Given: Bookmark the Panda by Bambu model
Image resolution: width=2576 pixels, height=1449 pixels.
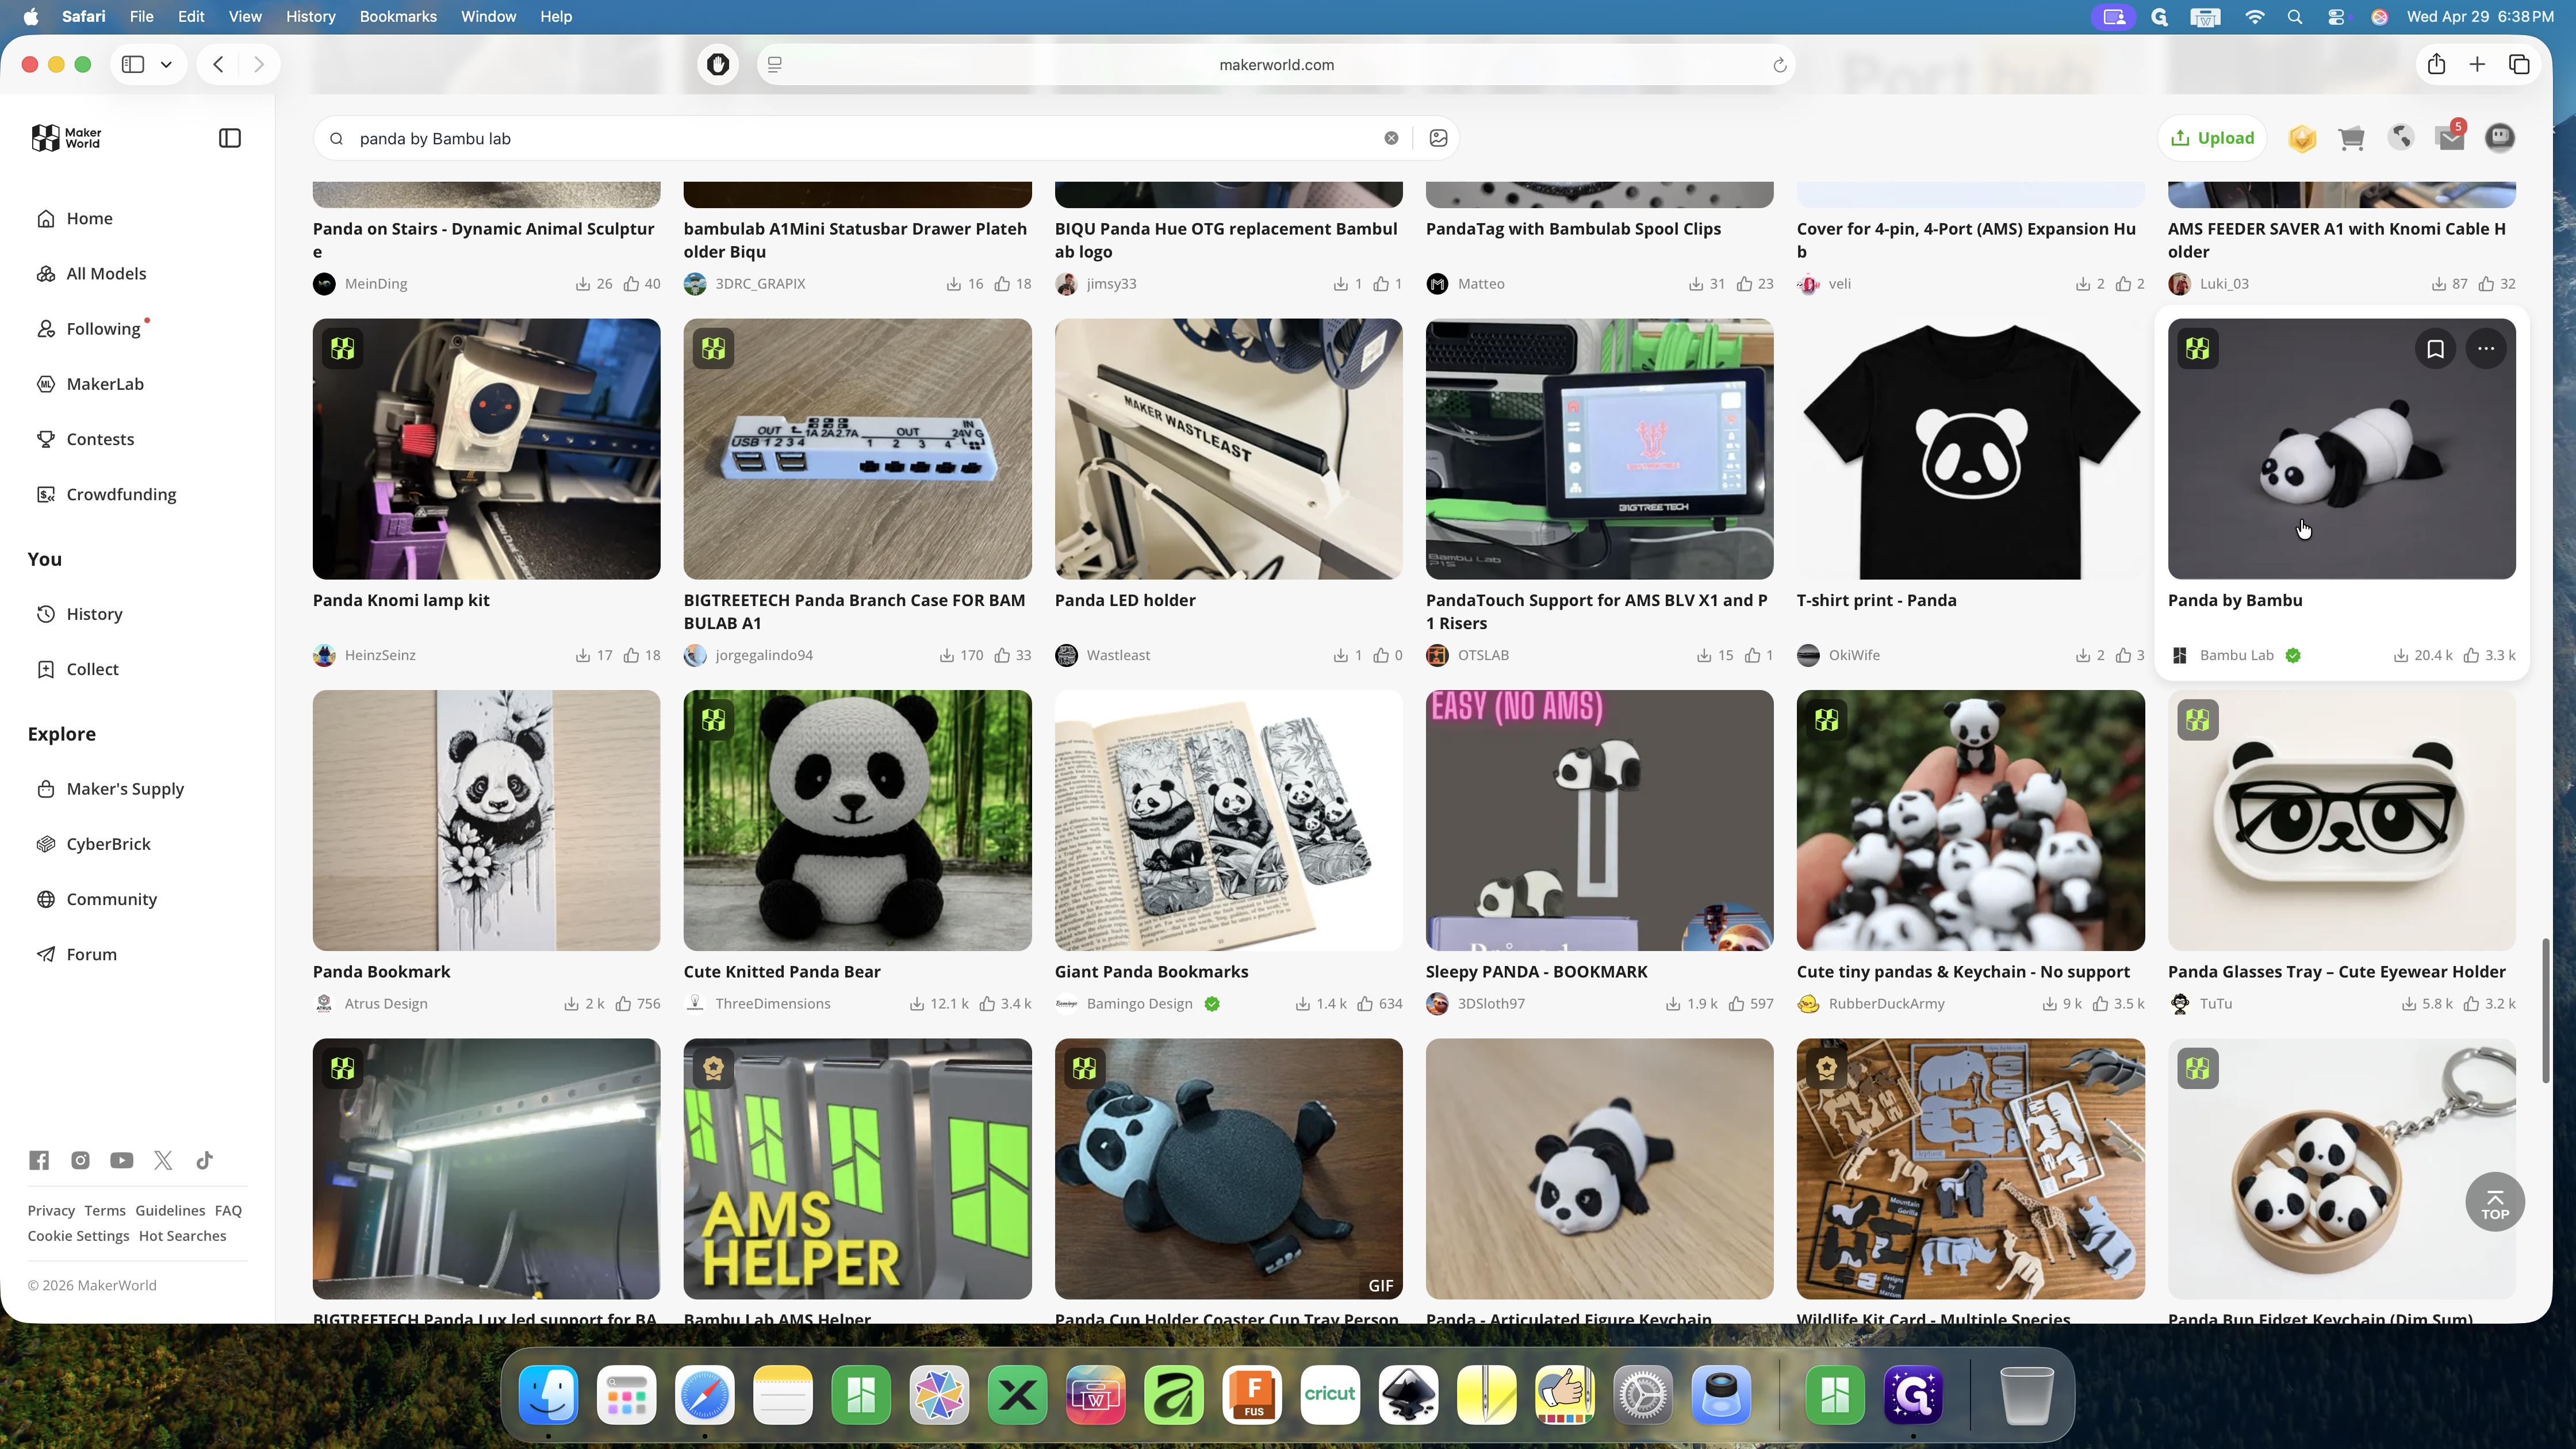Looking at the screenshot, I should pyautogui.click(x=2435, y=349).
